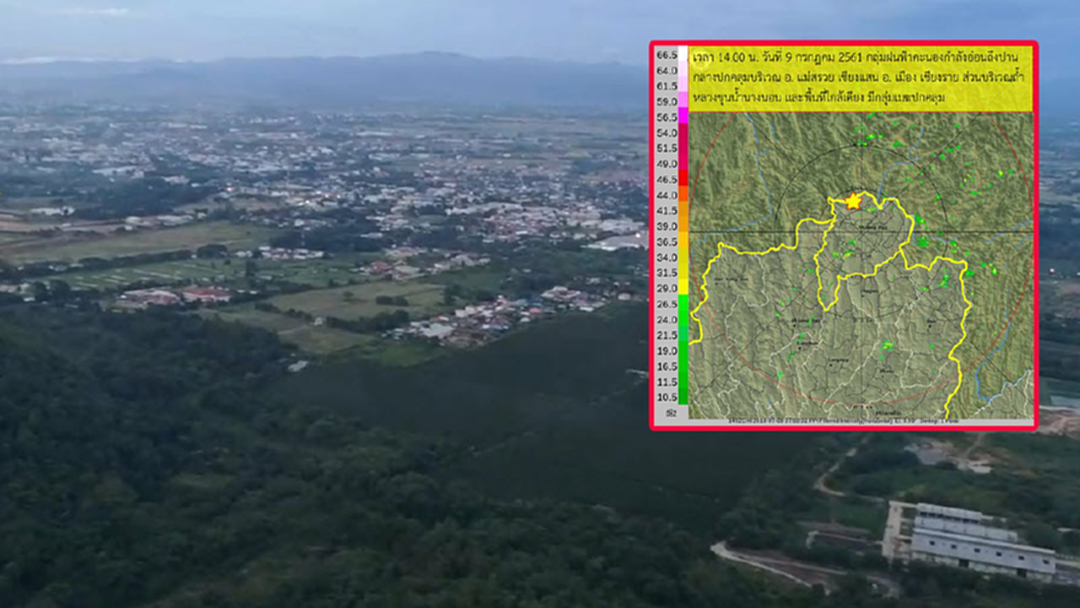1080x608 pixels.
Task: Click the yellow star marker on the radar map
Action: coord(853,201)
